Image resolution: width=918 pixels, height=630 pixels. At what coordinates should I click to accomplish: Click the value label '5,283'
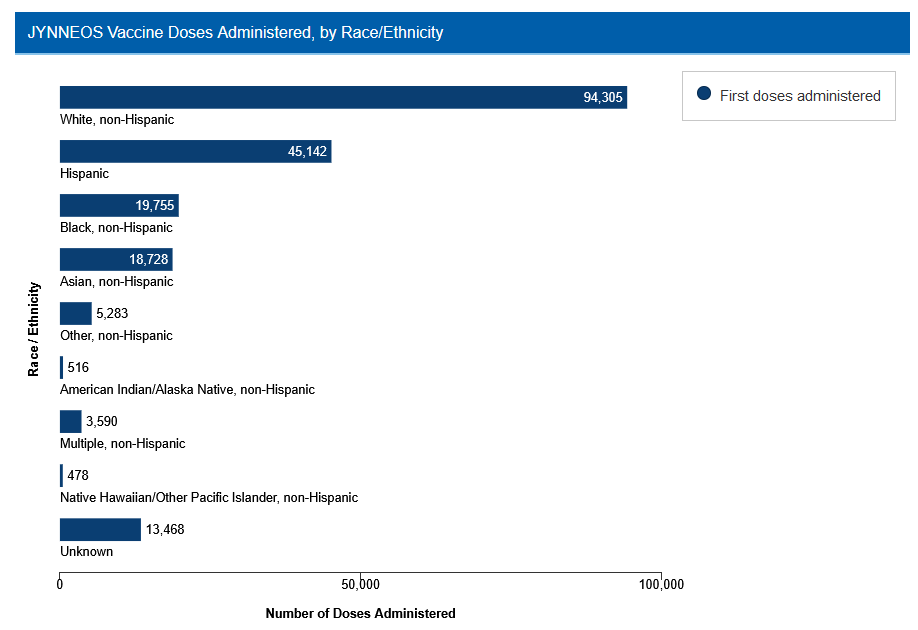(112, 313)
